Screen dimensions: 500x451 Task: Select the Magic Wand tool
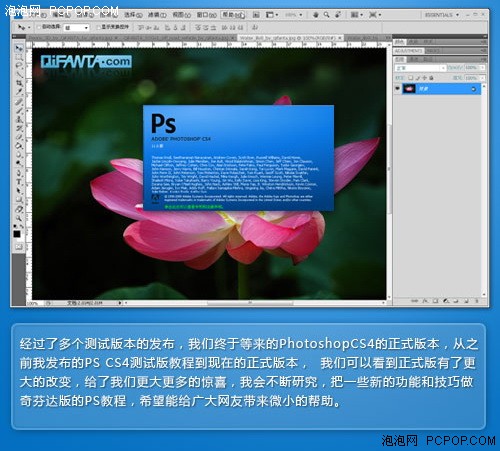coord(19,74)
